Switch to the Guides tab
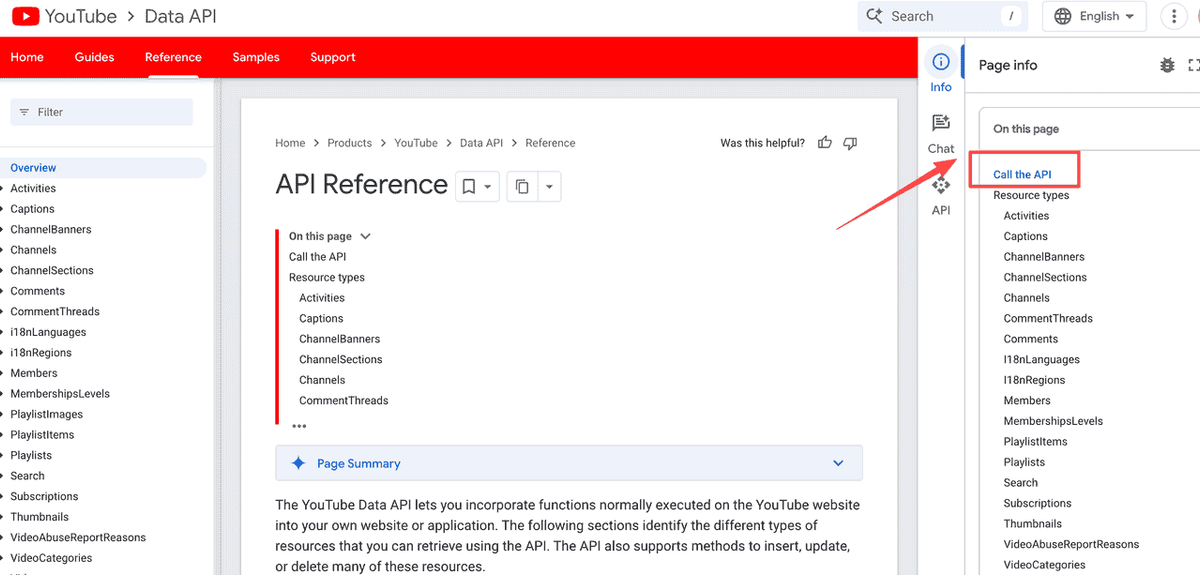Viewport: 1200px width, 575px height. (x=94, y=57)
